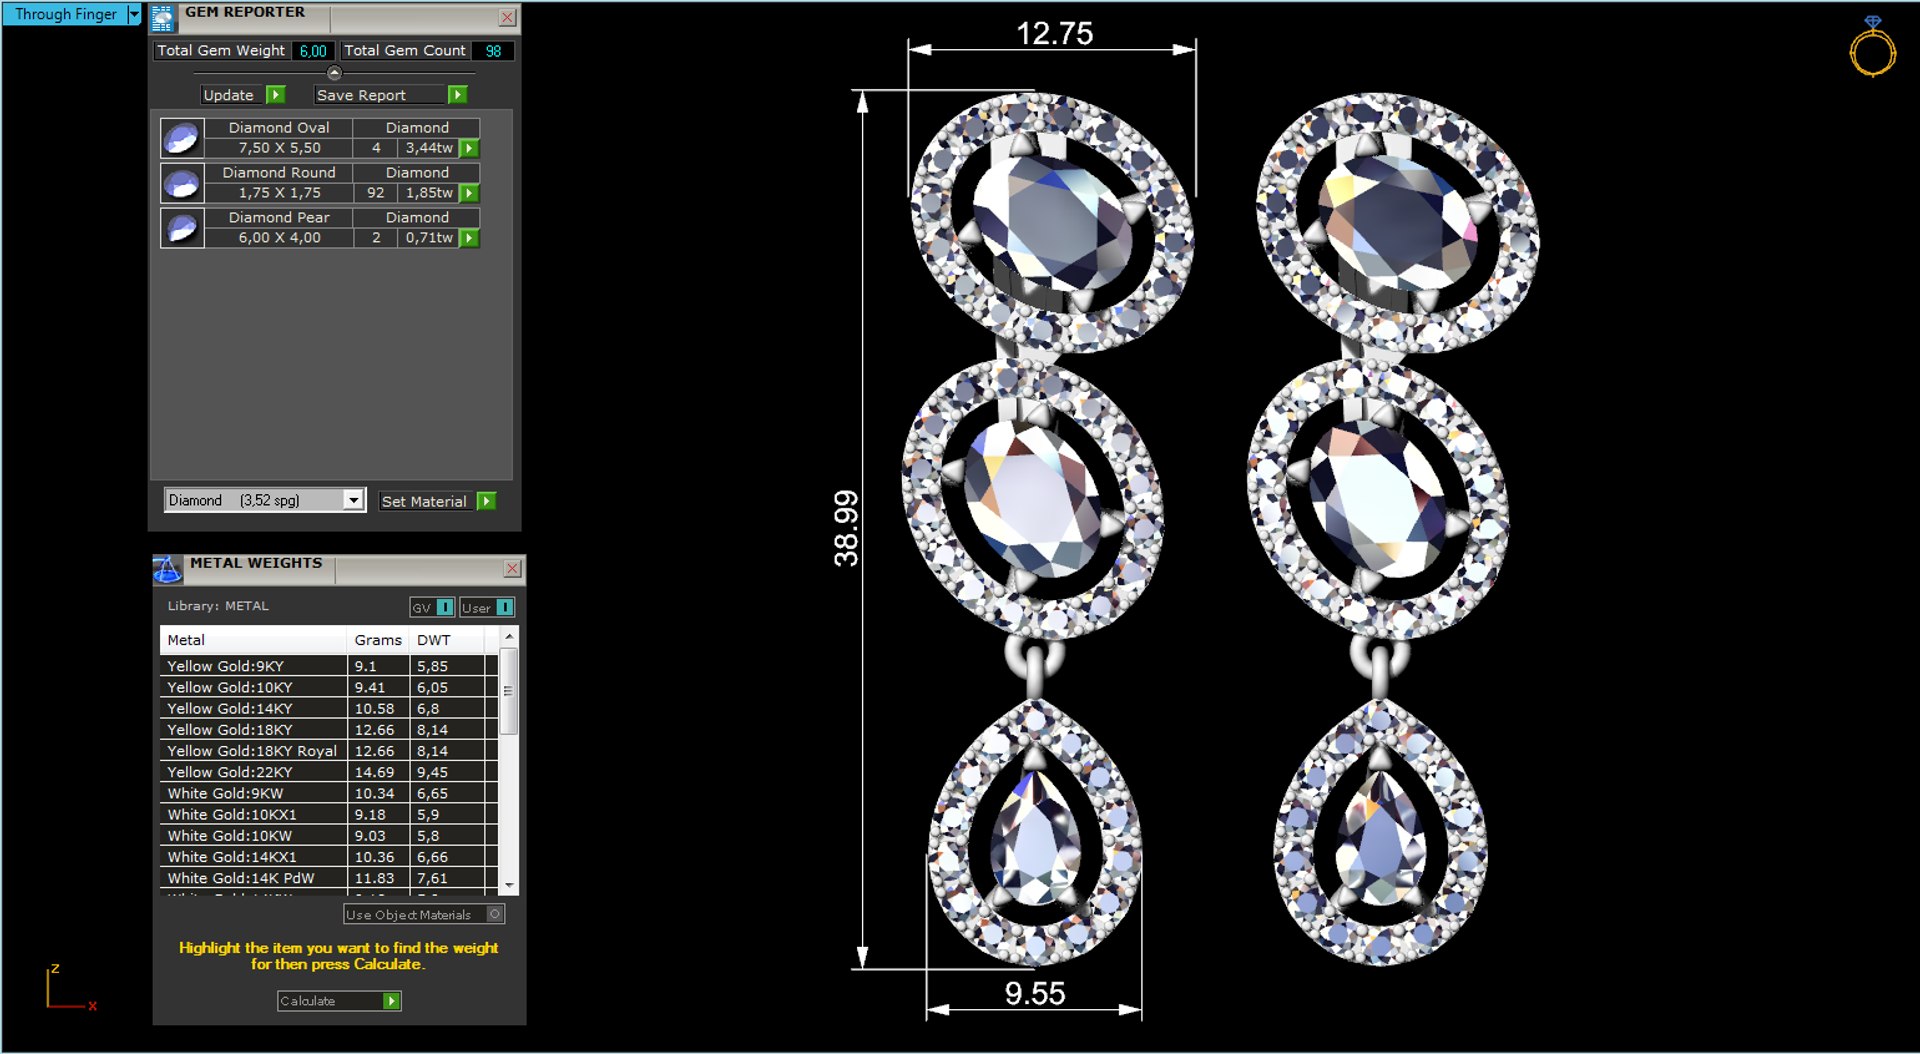Select the Yellow Gold:14KY row
Screen dimensions: 1920x1054
(328, 708)
